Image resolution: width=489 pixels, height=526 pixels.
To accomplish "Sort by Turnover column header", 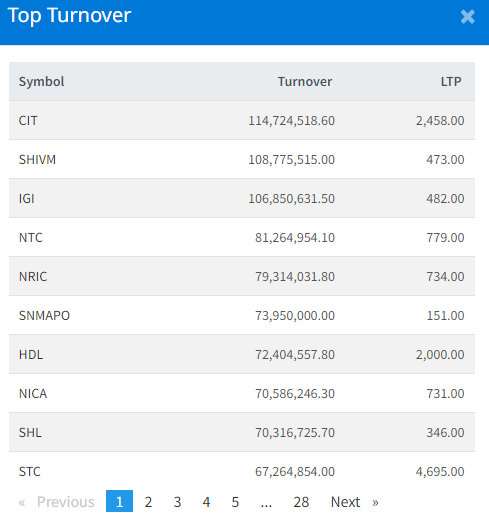I will click(305, 82).
